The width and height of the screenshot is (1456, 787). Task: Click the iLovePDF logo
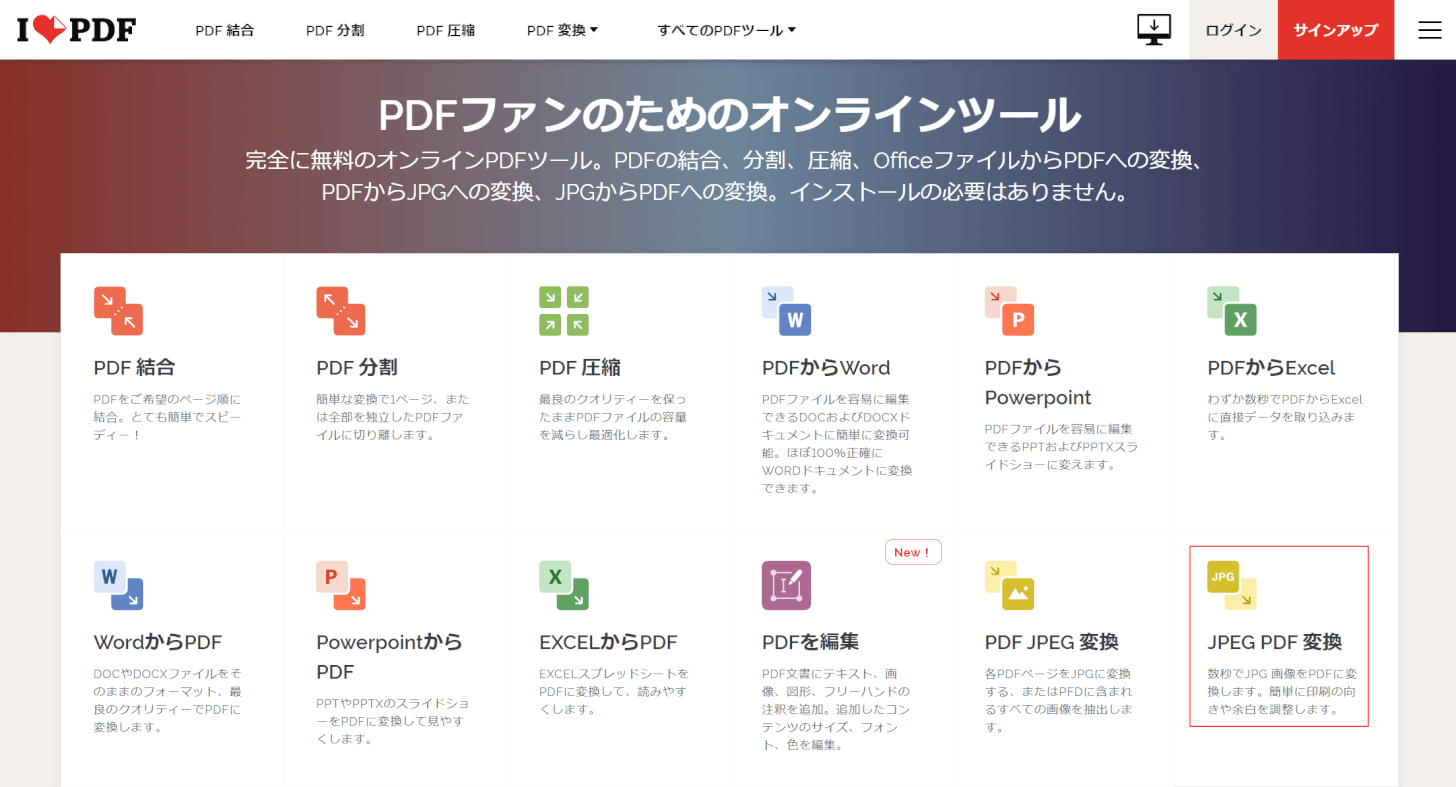pos(76,30)
